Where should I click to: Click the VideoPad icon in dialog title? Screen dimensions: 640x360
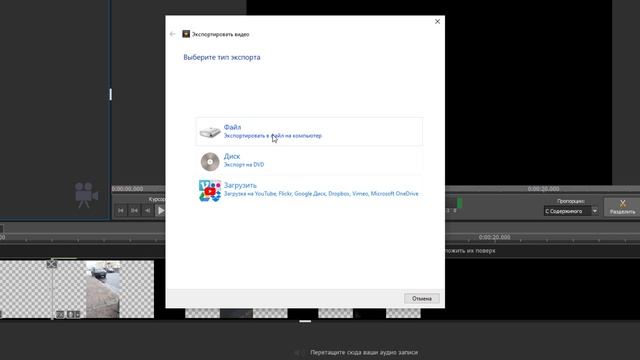[186, 34]
